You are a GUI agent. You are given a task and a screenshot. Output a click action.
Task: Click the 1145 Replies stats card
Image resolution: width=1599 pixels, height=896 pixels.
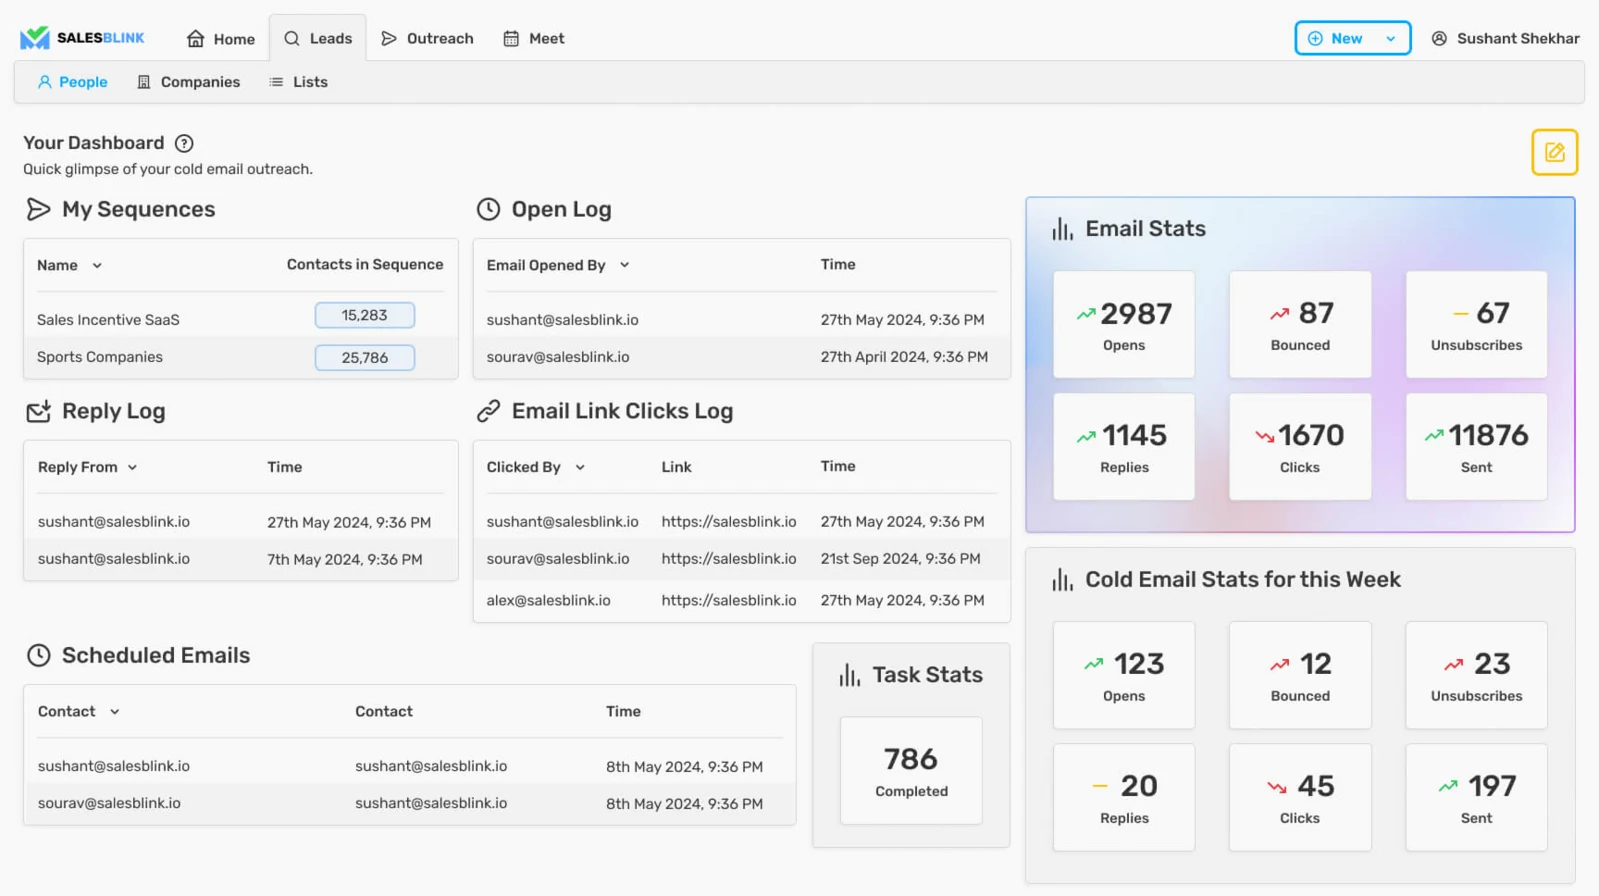(1124, 446)
